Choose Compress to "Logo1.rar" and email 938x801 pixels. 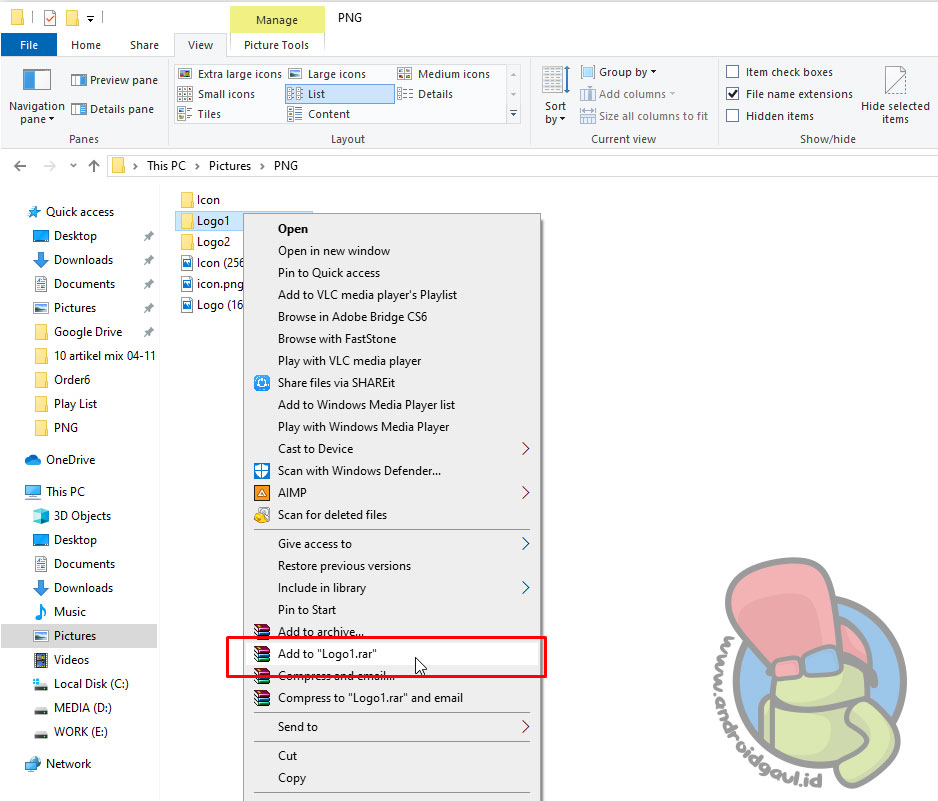(x=392, y=698)
